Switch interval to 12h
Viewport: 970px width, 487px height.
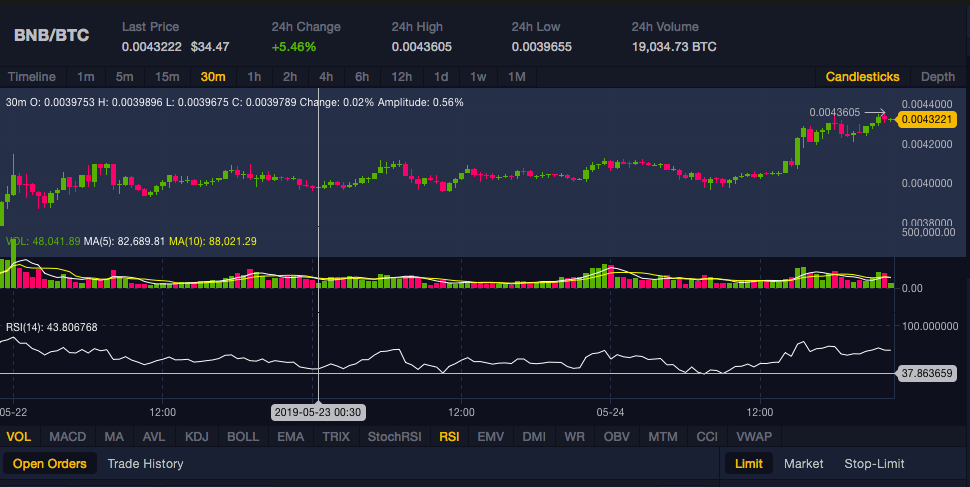(401, 77)
